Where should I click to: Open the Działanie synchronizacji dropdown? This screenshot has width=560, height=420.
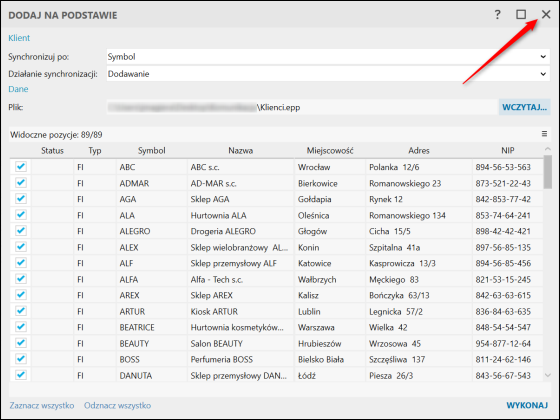pos(328,74)
